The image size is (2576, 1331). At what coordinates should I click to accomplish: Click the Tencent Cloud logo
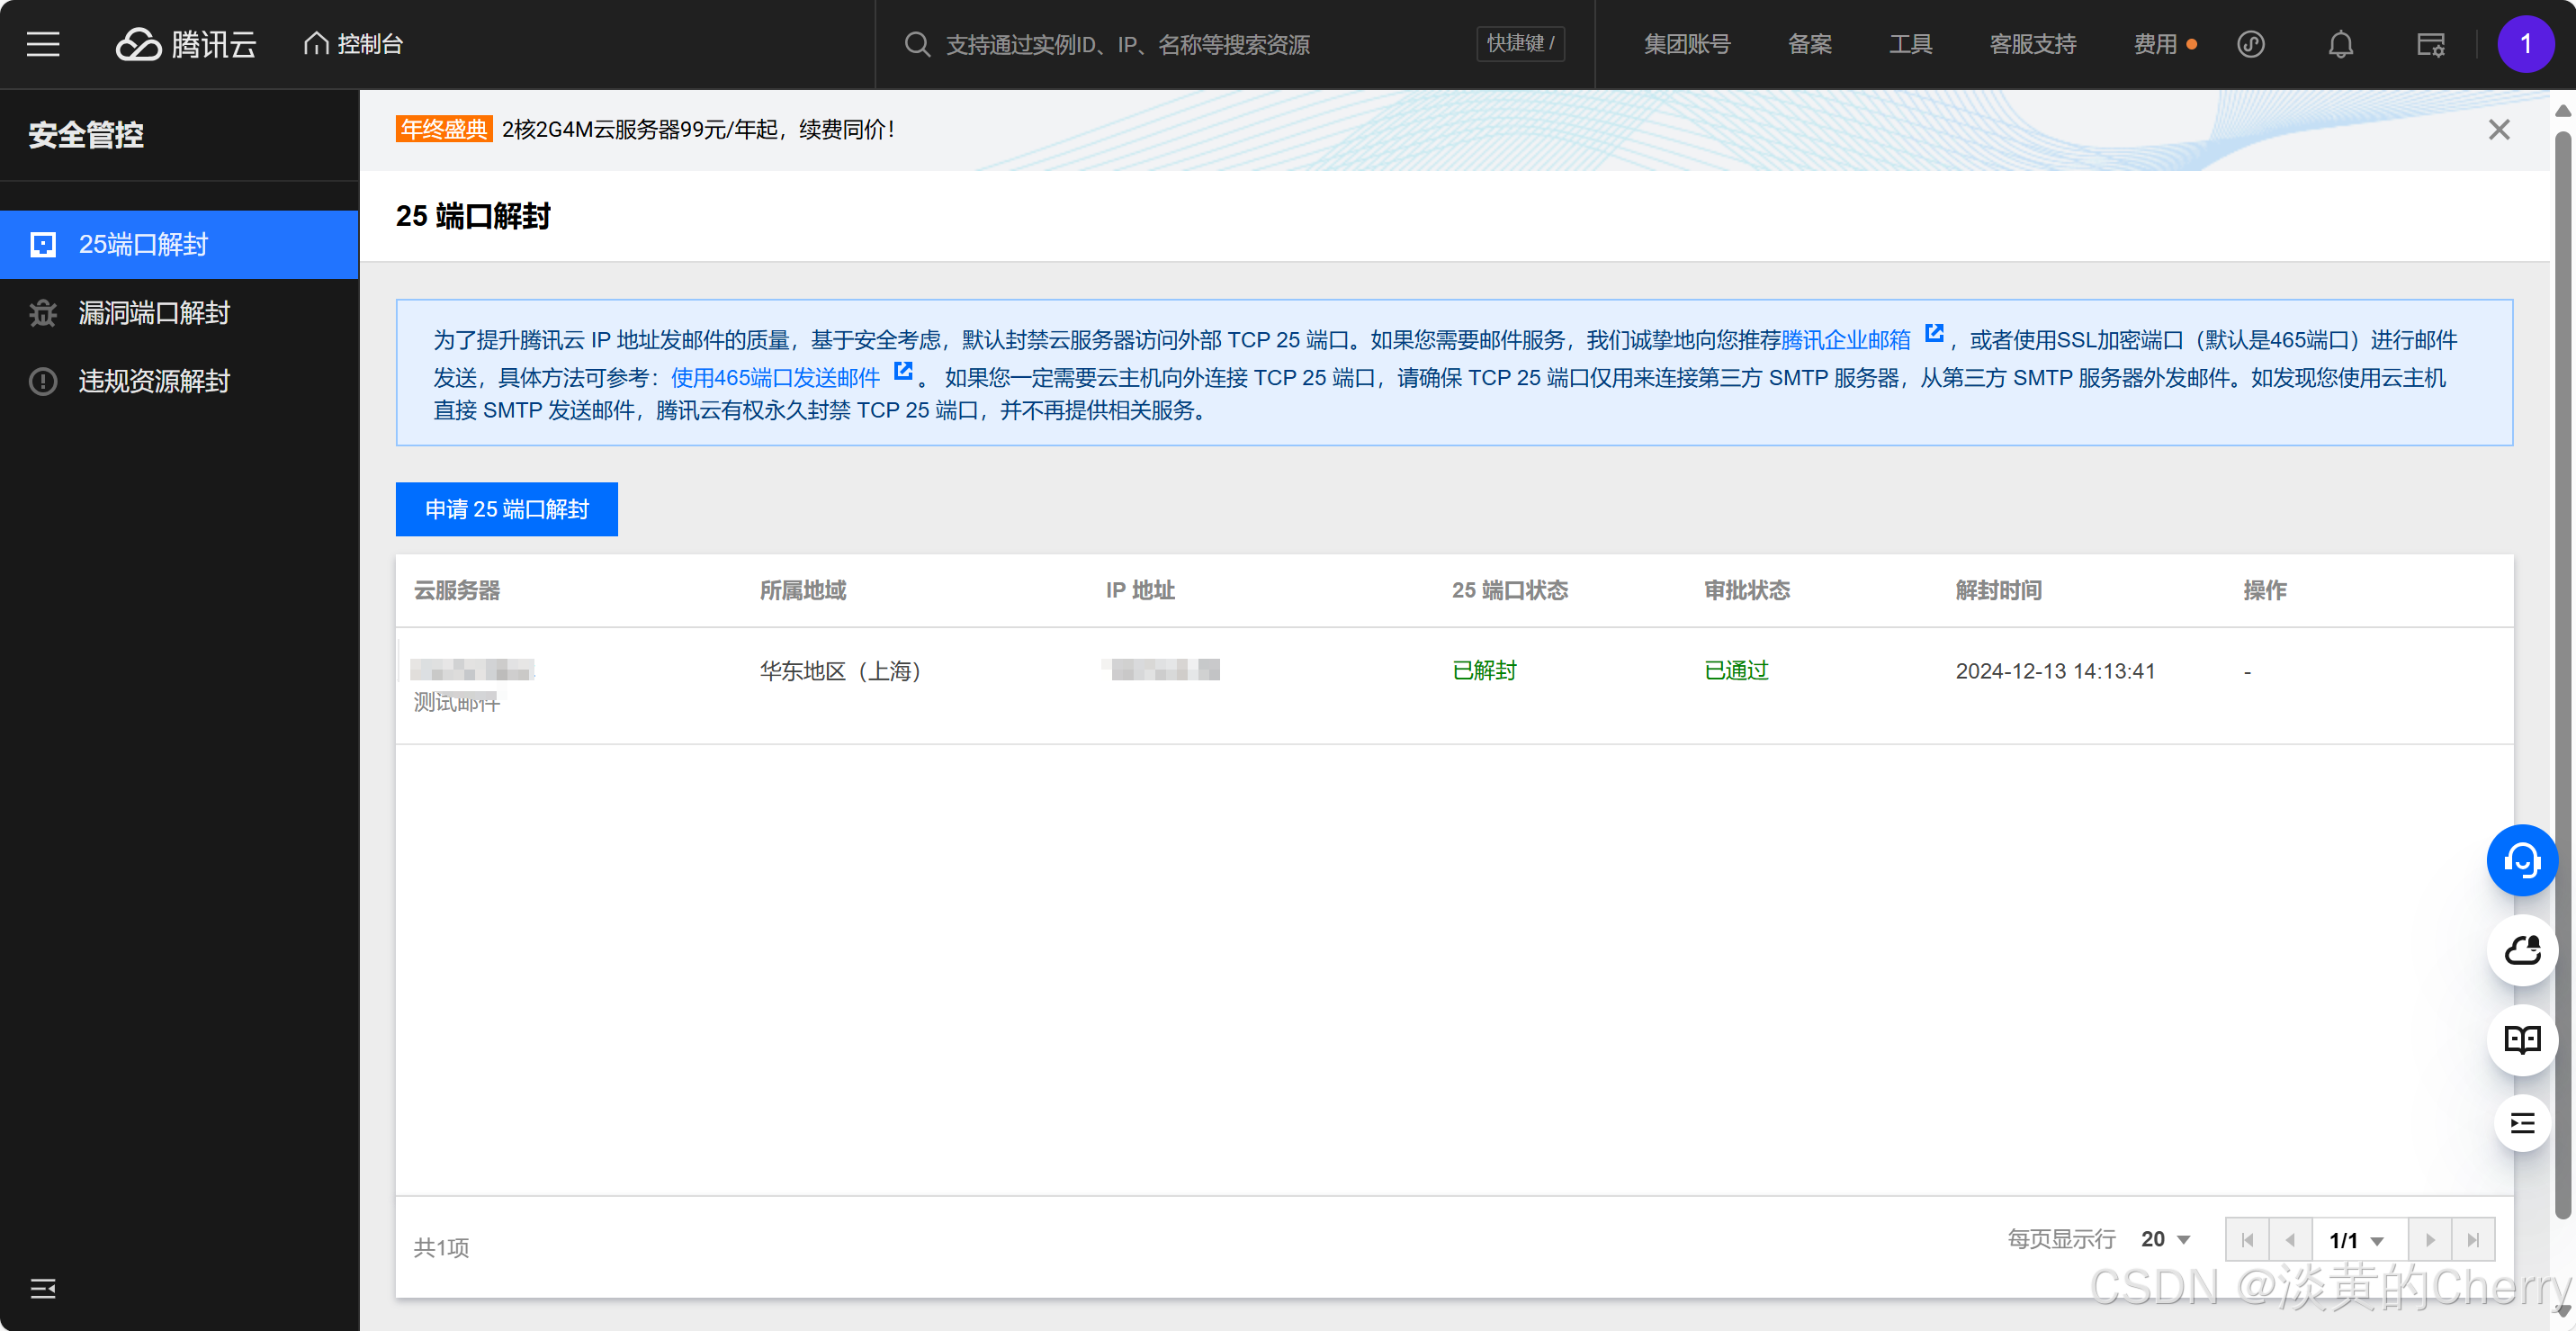click(x=186, y=44)
